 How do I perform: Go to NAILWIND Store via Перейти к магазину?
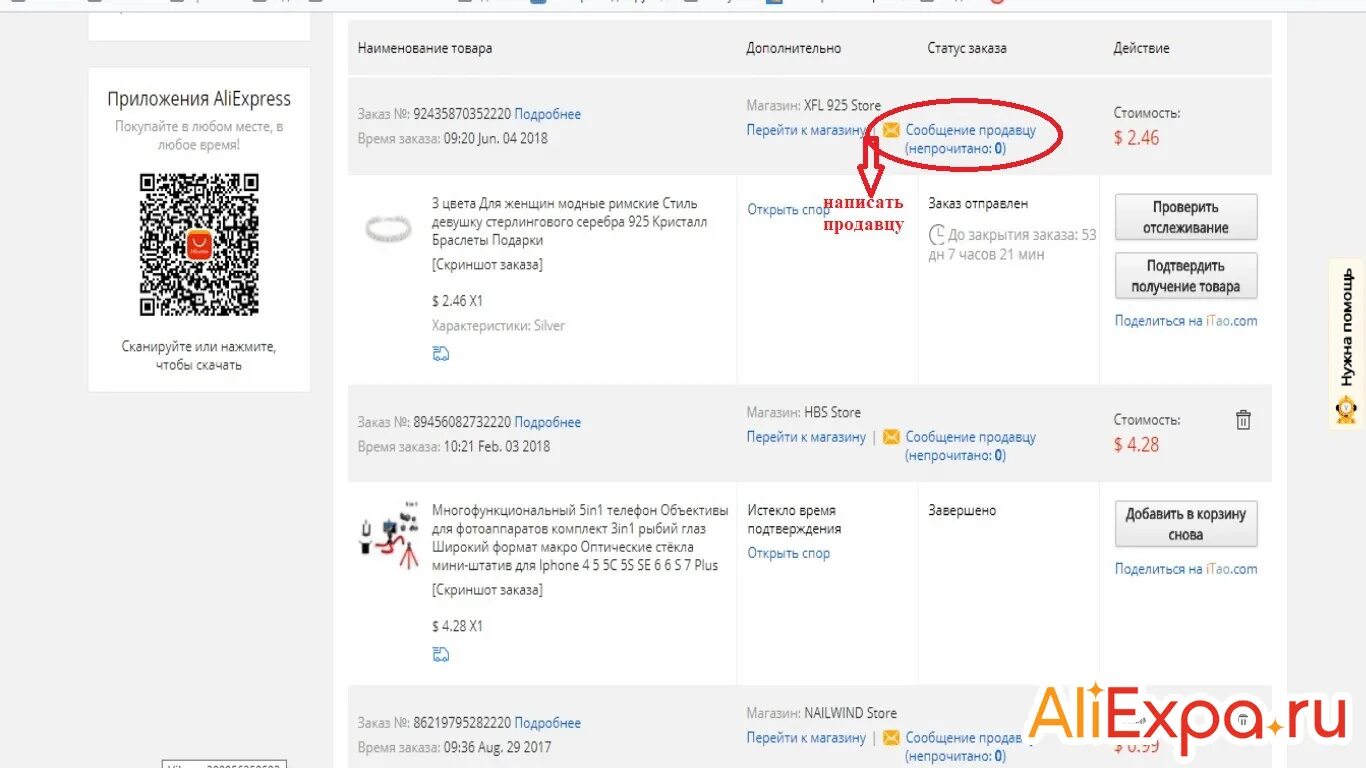806,738
